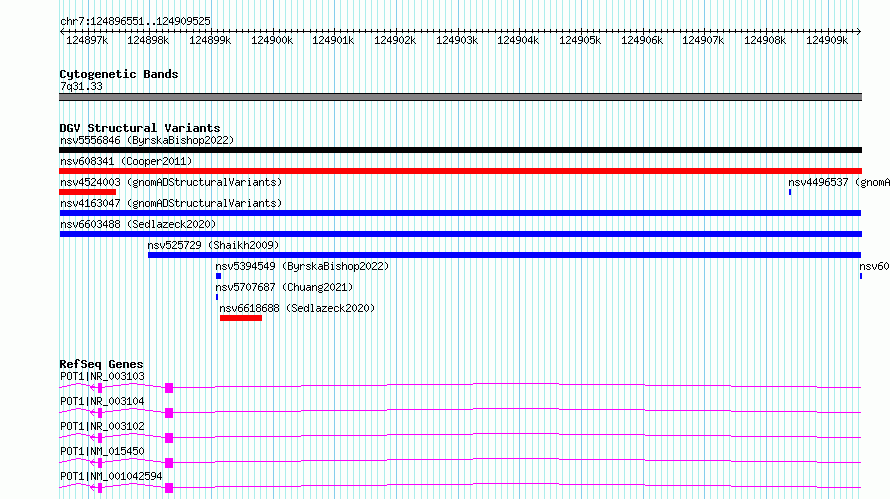
Task: Click the RefSeq Genes track title
Action: [x=101, y=364]
